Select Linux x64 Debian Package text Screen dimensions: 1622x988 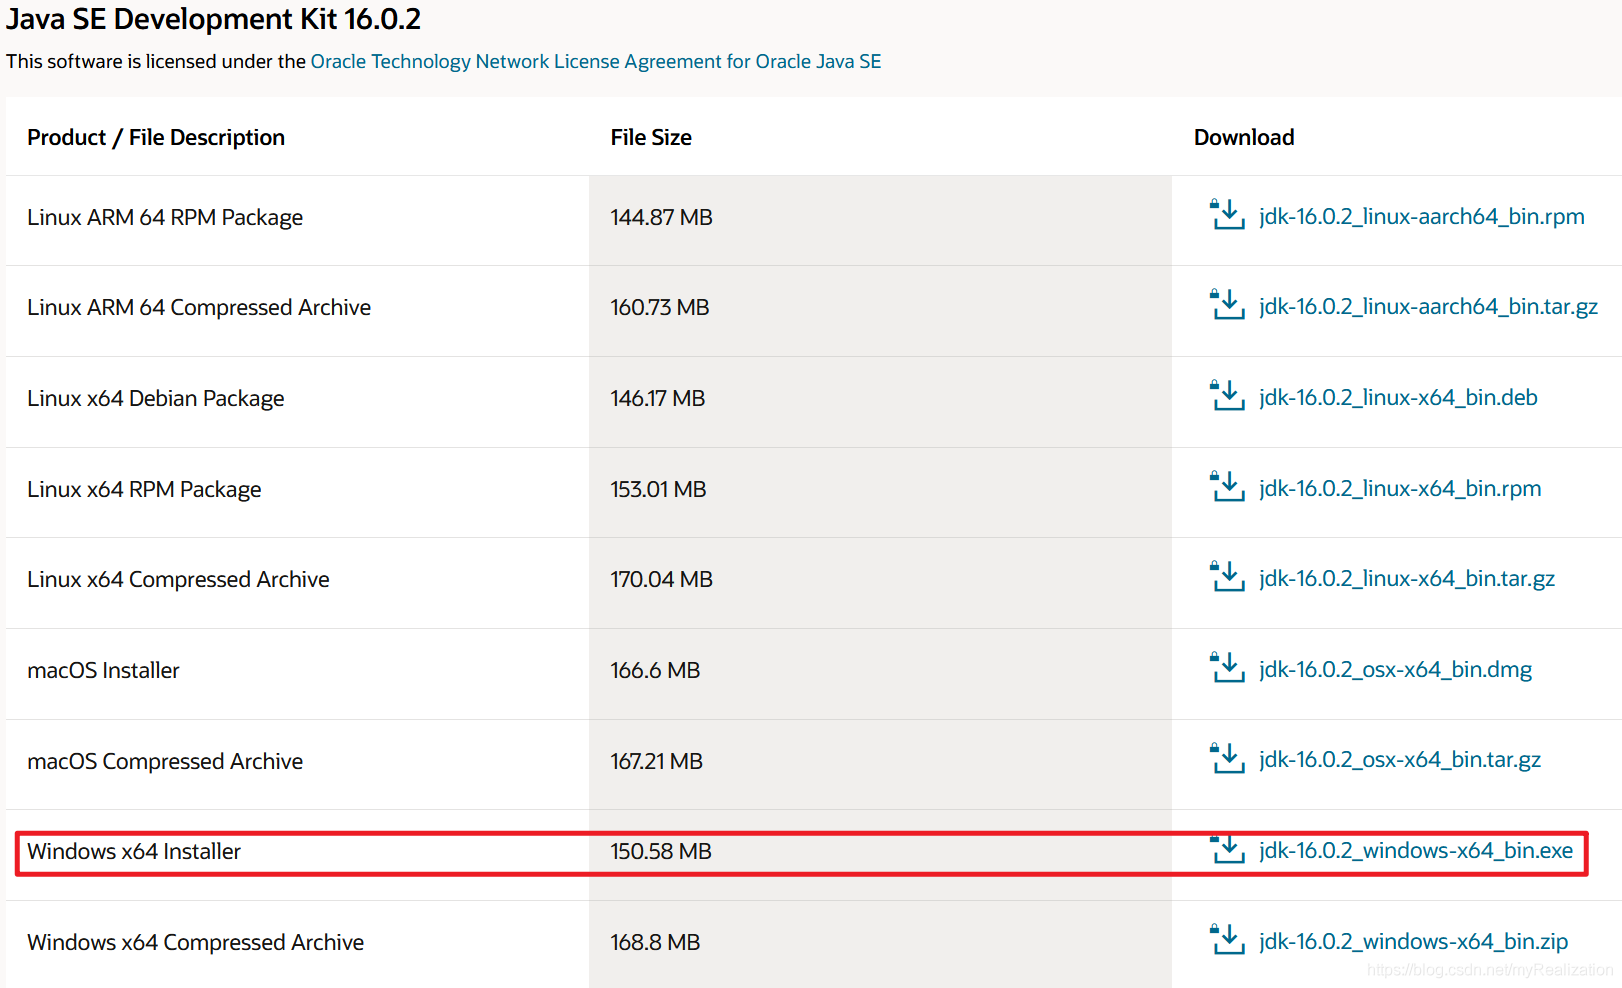click(156, 398)
